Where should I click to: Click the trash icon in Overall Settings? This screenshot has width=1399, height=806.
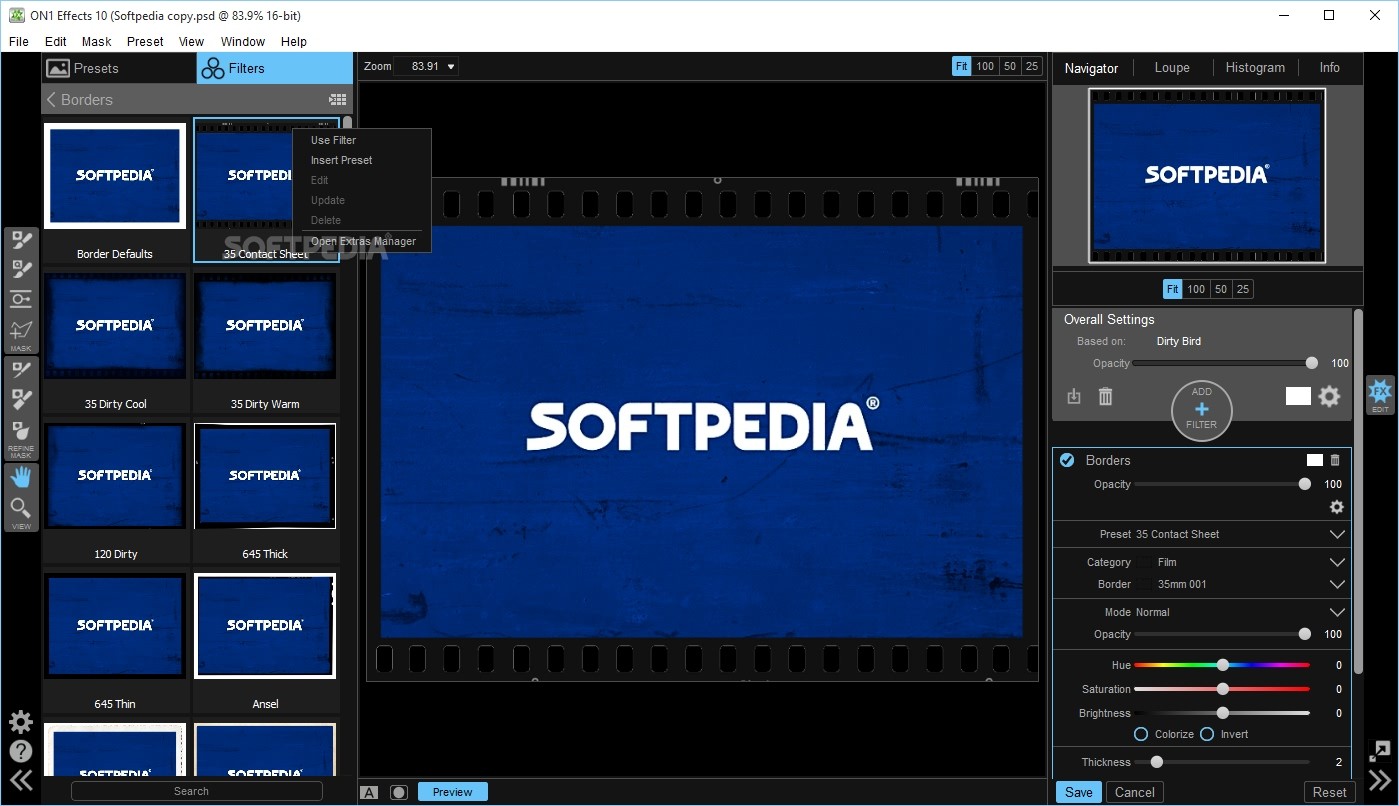[x=1105, y=396]
